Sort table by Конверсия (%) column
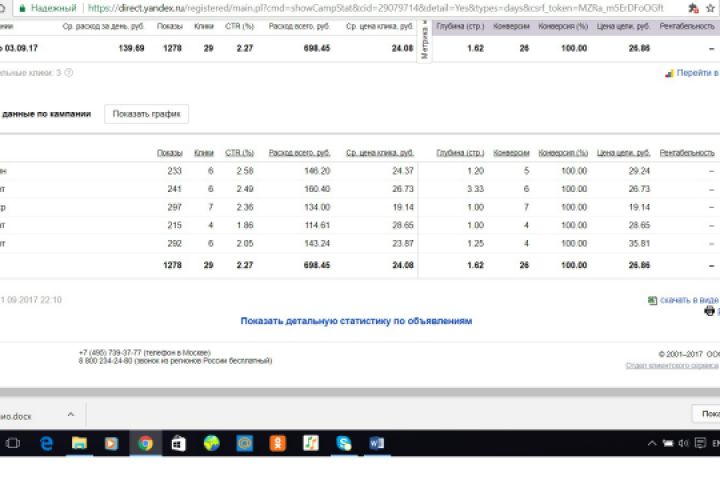This screenshot has height=480, width=720. pyautogui.click(x=563, y=152)
